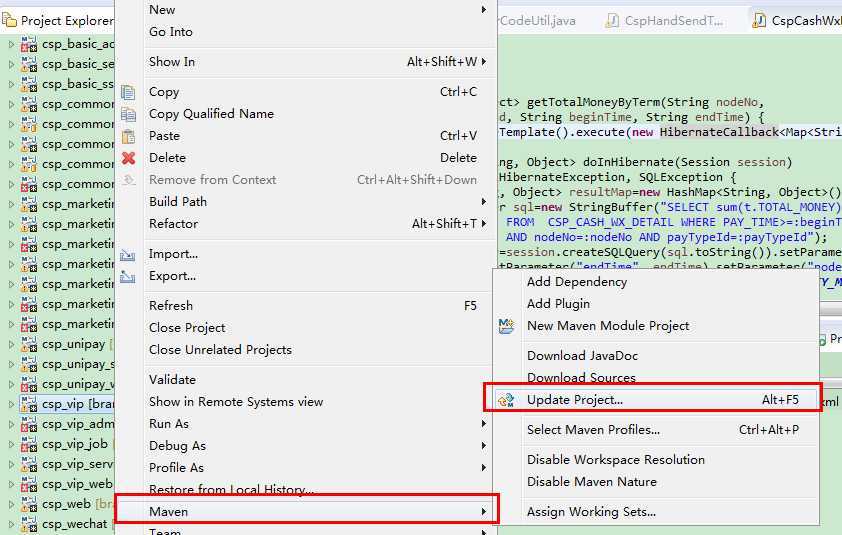The width and height of the screenshot is (842, 535).
Task: Click the csp_unipay_v project icon
Action: click(29, 384)
